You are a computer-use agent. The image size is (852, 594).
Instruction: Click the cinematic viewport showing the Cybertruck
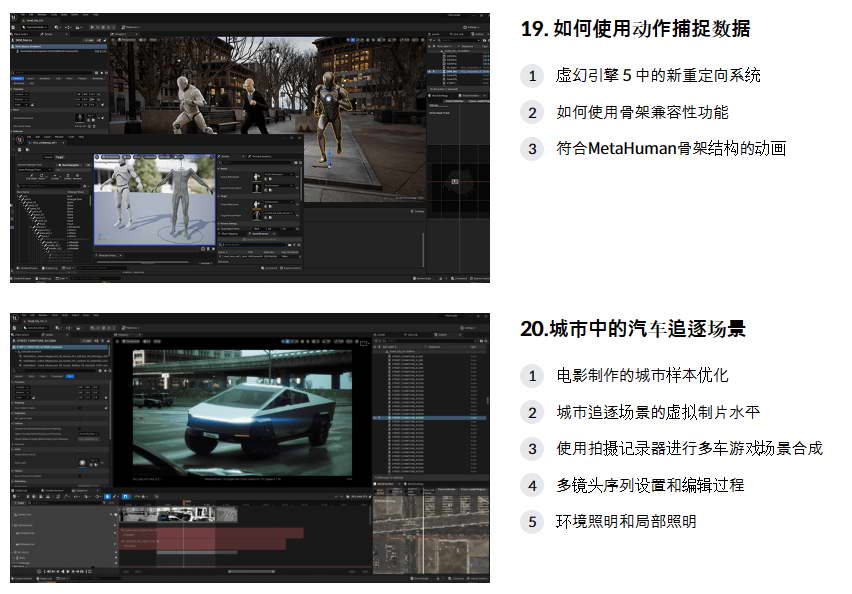coord(242,414)
